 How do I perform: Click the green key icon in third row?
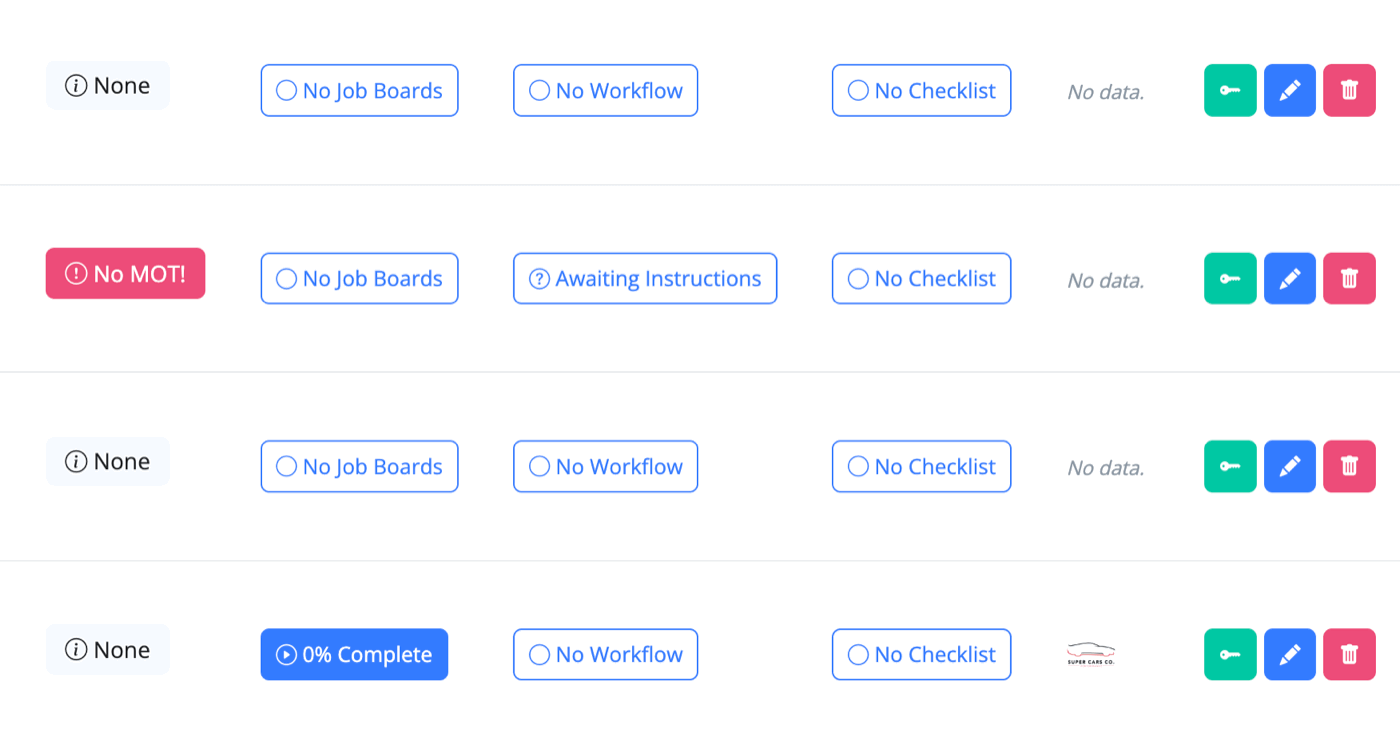coord(1230,466)
